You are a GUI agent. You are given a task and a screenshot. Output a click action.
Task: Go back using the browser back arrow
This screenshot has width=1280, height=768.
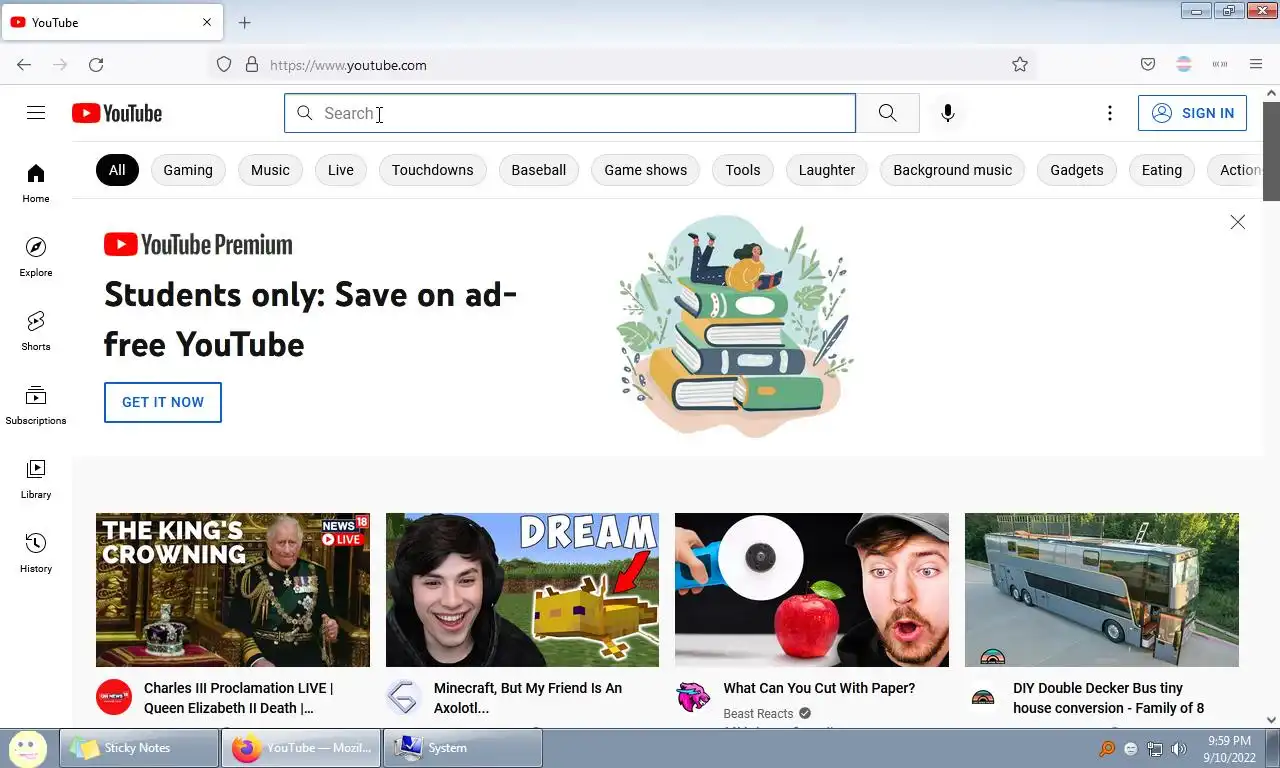(24, 65)
